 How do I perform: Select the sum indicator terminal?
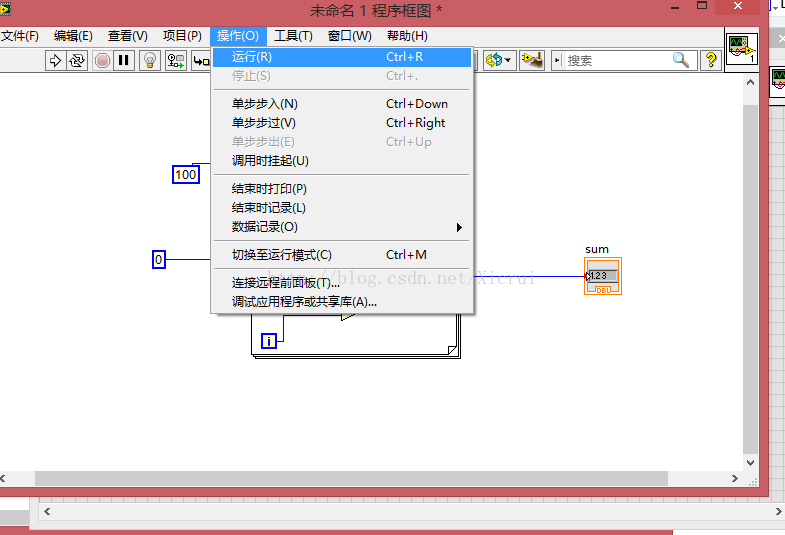point(603,276)
